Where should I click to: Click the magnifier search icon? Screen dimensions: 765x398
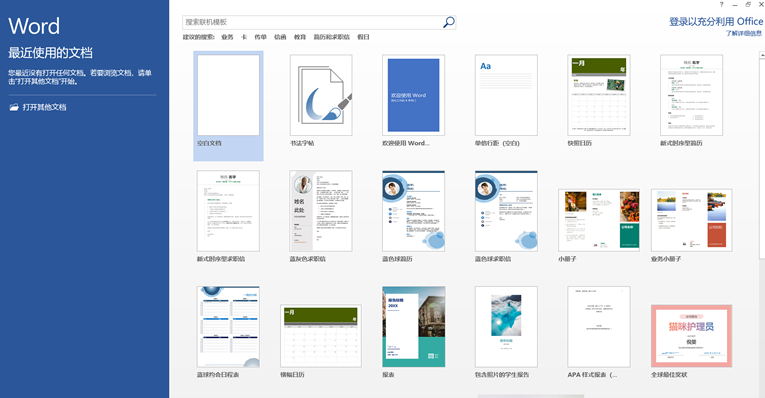[449, 22]
